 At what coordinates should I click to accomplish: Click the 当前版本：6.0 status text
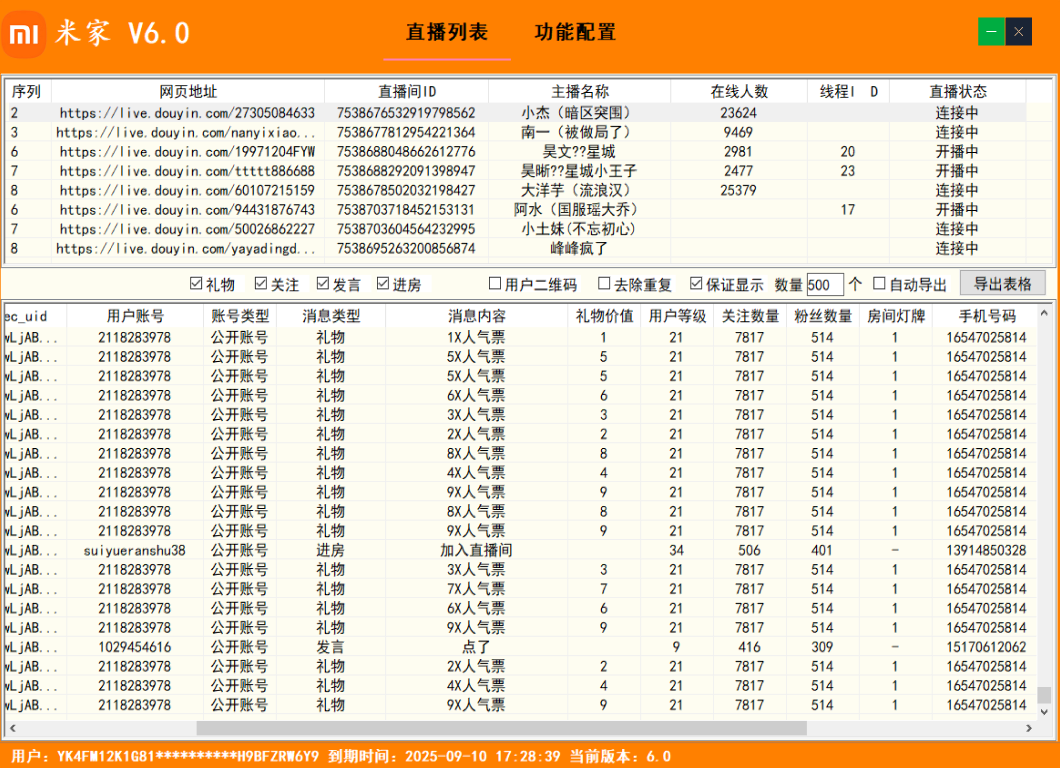tap(621, 756)
